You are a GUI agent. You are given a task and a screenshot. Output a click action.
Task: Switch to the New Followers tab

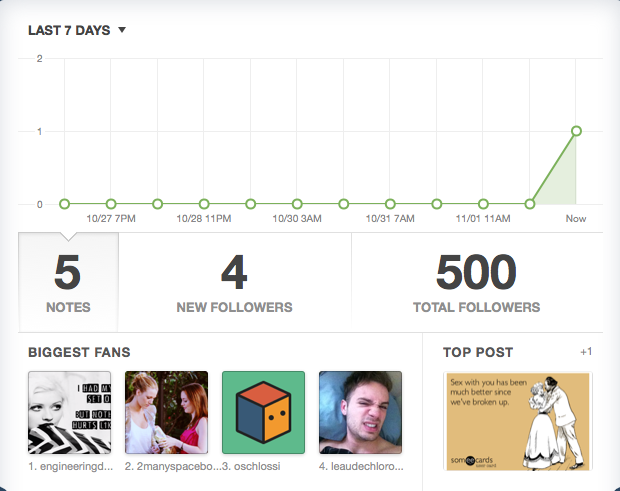point(234,282)
